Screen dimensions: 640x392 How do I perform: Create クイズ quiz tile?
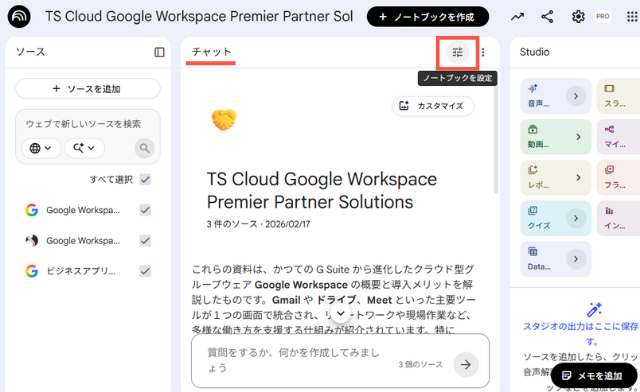(555, 218)
